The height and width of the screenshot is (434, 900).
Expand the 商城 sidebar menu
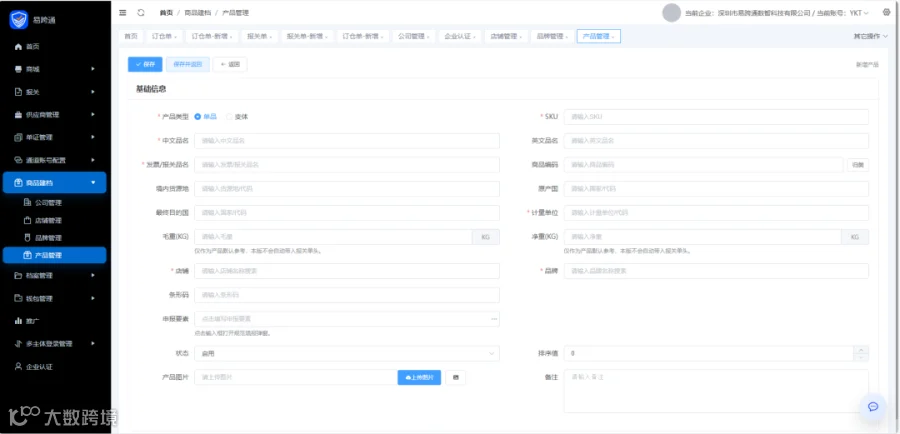[x=93, y=69]
